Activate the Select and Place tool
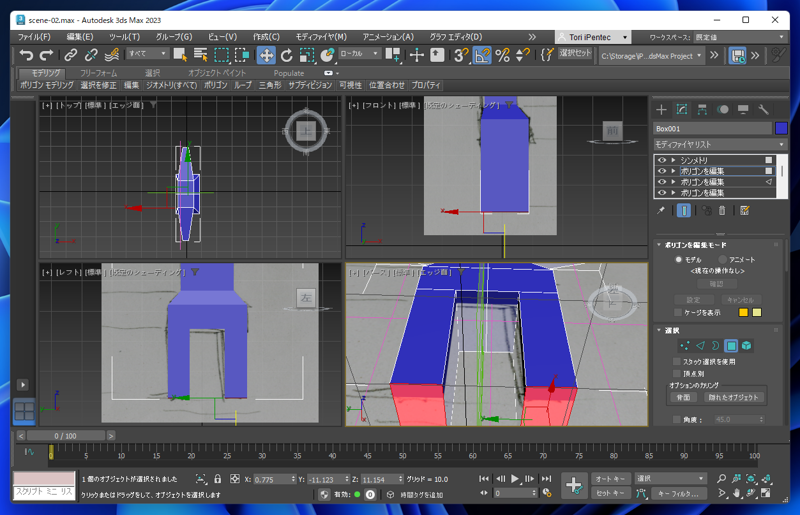 [327, 55]
